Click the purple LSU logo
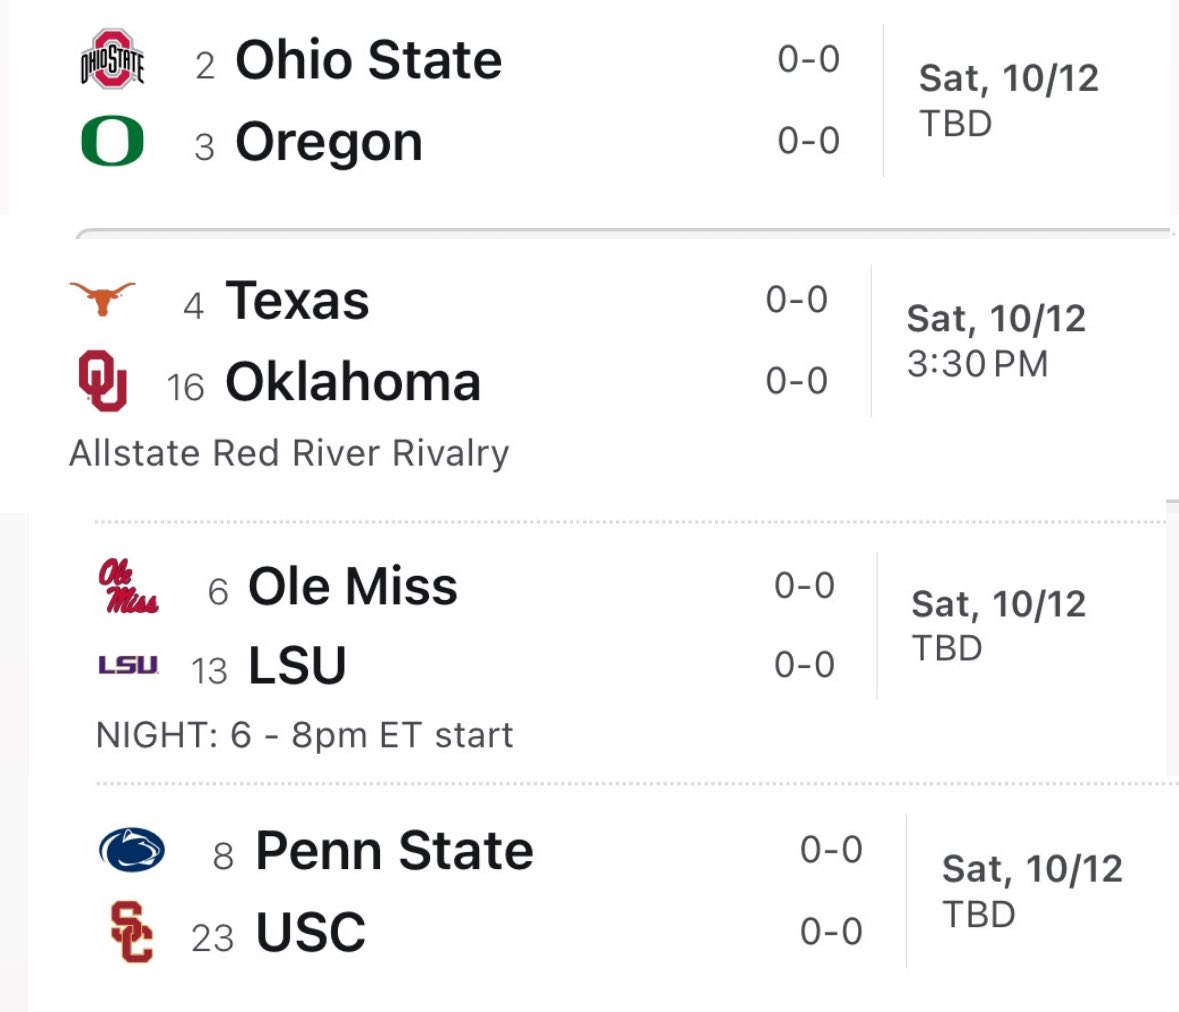The height and width of the screenshot is (1012, 1179). pyautogui.click(x=128, y=665)
